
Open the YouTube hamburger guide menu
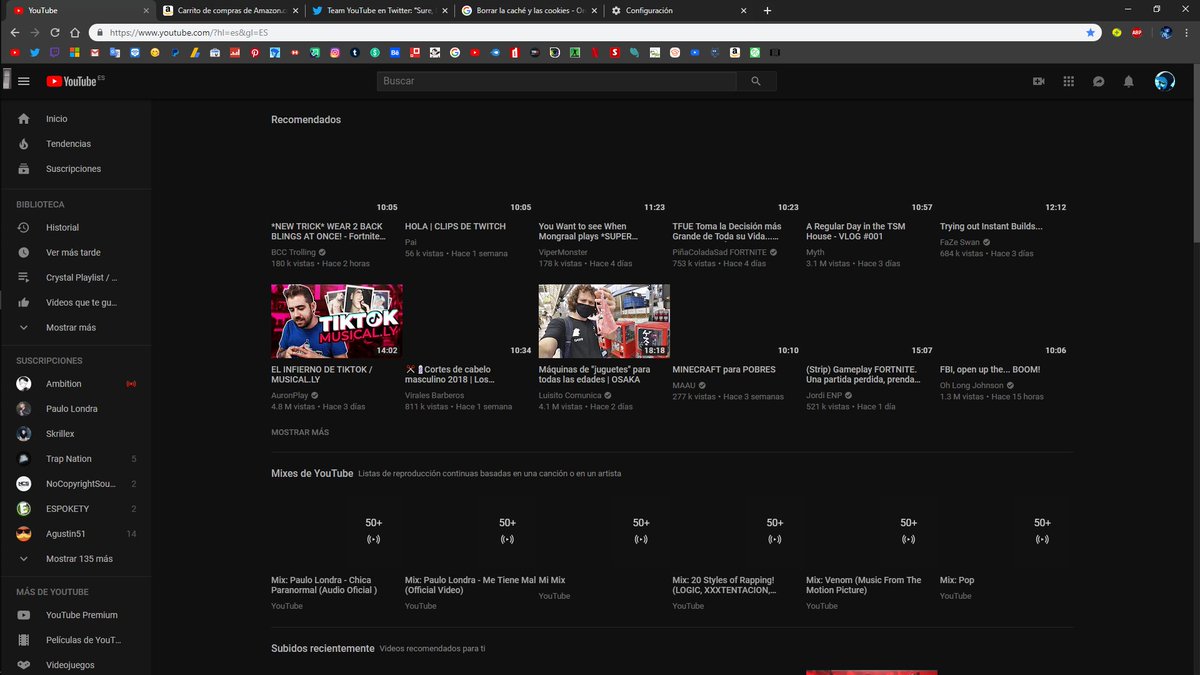(24, 81)
